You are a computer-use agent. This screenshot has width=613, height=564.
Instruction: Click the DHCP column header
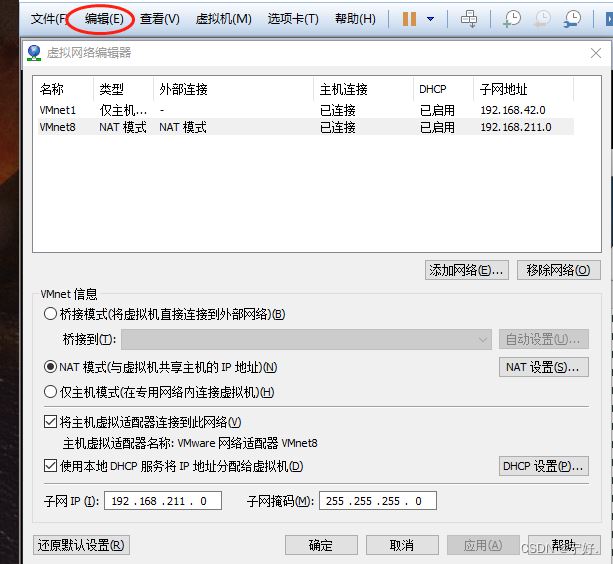pos(444,89)
